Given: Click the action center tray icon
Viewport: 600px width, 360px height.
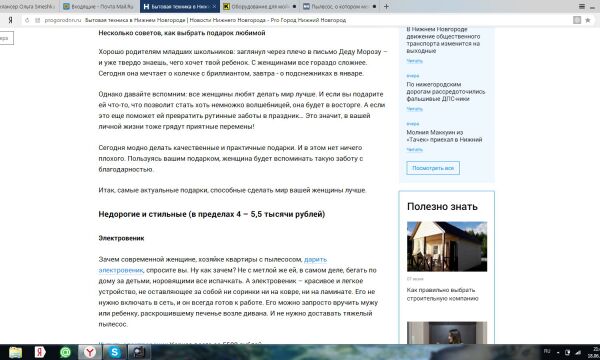Looking at the screenshot, I should pos(567,352).
